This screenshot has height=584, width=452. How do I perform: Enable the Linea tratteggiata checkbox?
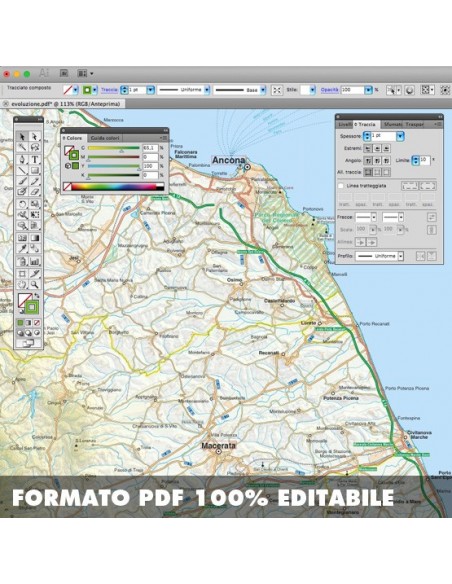tap(340, 185)
